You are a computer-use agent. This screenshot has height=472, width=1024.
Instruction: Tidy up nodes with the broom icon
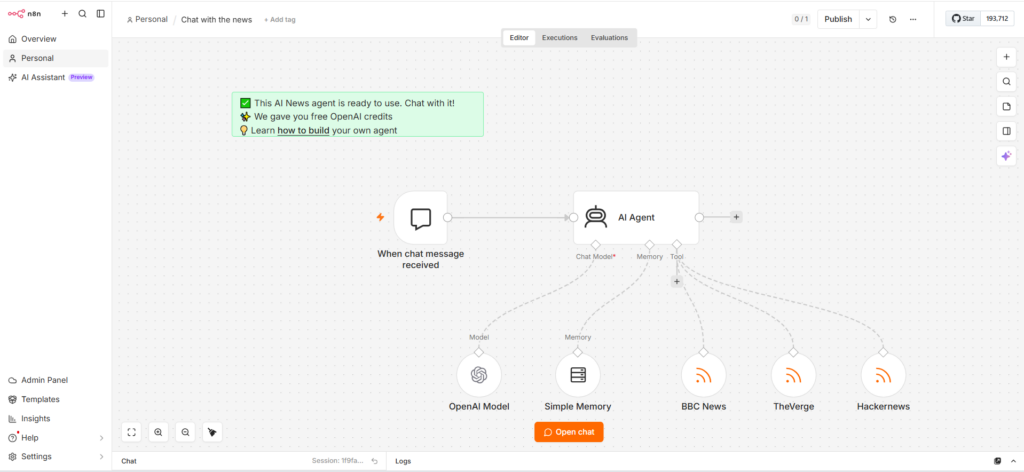coord(212,432)
